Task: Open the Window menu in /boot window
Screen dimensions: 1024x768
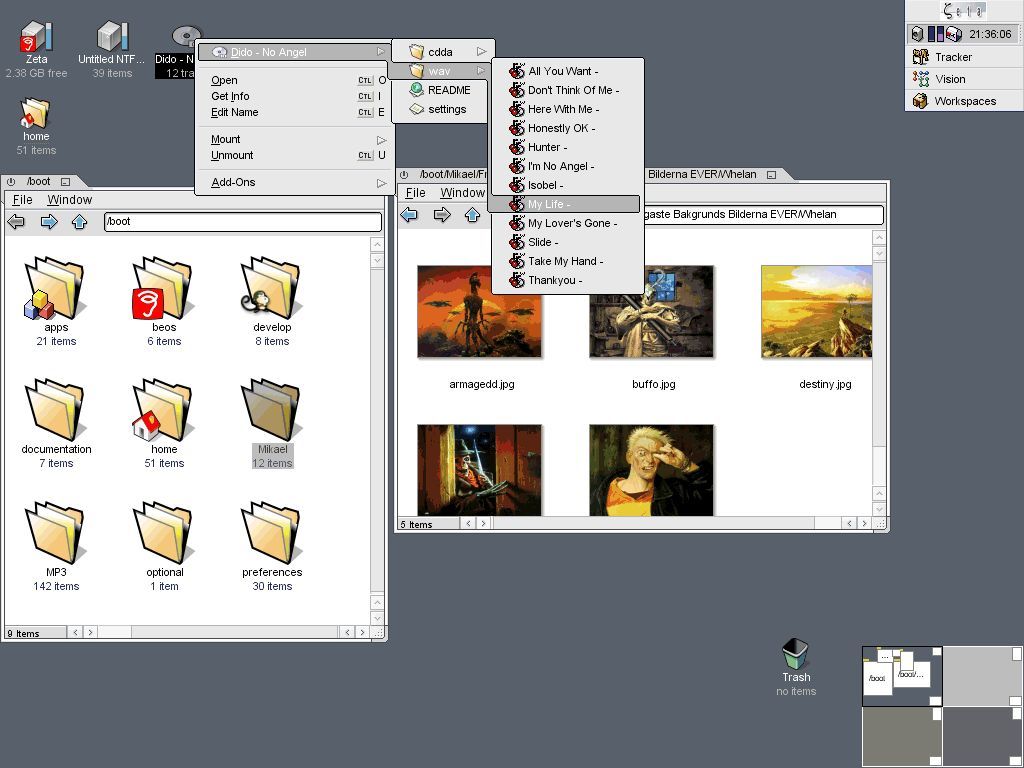Action: pos(70,200)
